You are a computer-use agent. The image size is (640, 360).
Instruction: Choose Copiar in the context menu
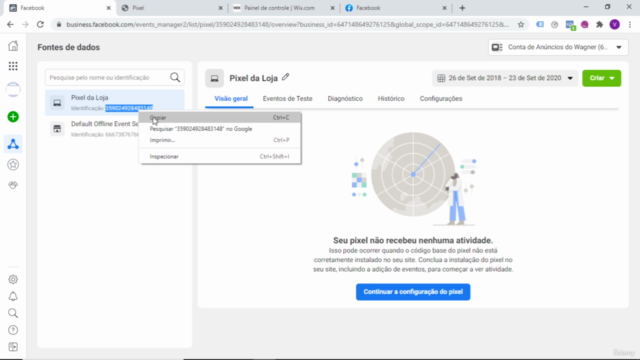[220, 118]
